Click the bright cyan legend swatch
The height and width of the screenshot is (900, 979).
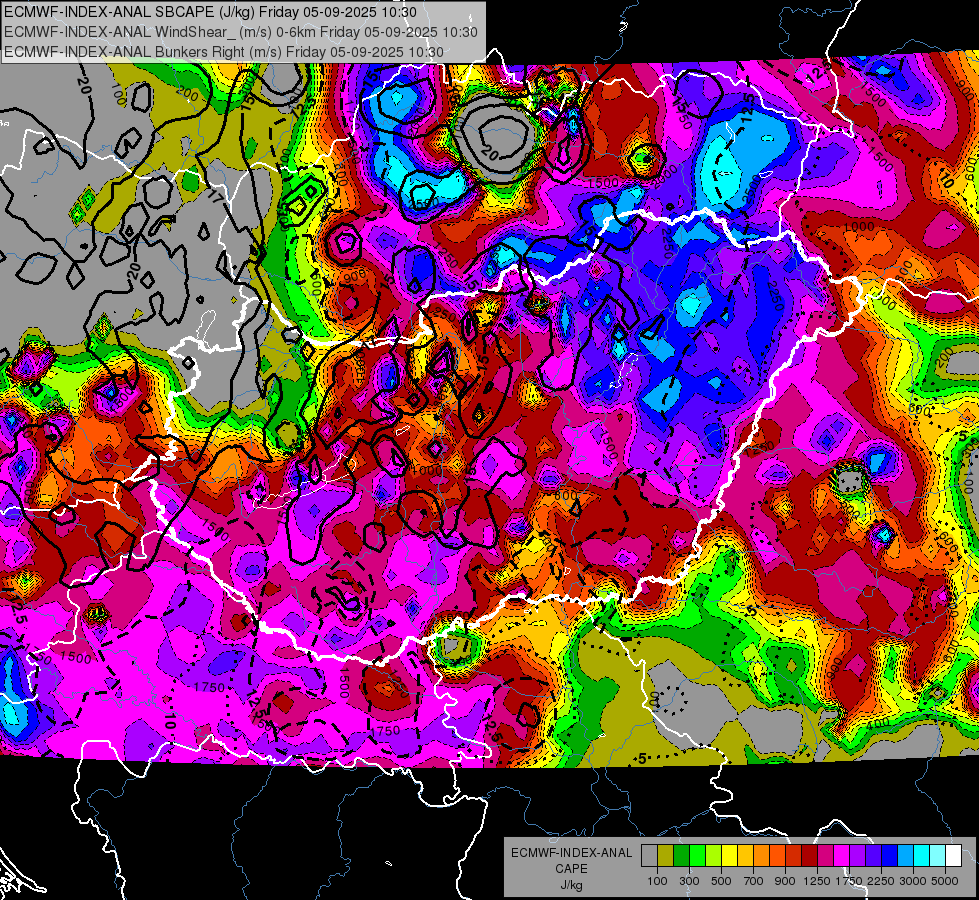[x=922, y=855]
